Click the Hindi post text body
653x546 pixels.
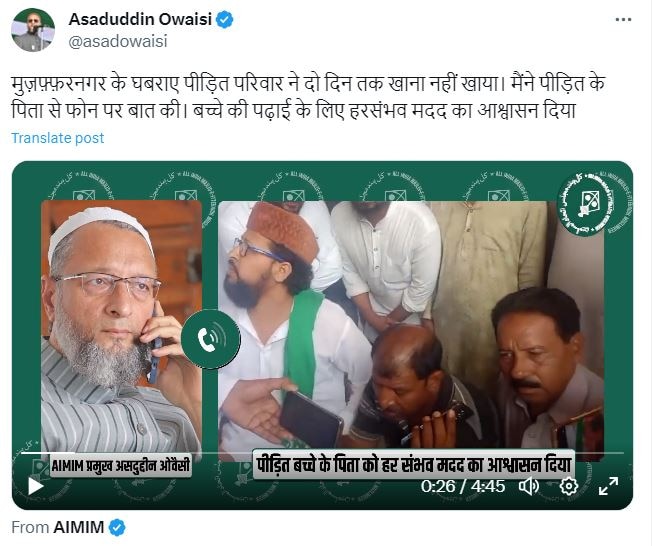[307, 97]
